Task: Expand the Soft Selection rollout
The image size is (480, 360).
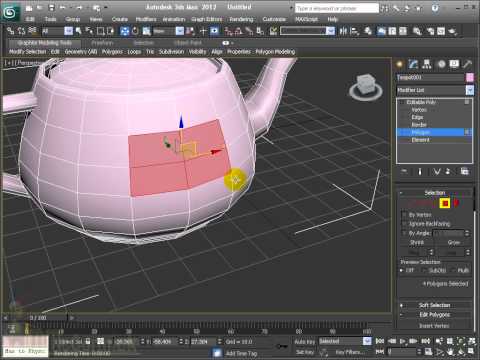Action: (x=435, y=305)
